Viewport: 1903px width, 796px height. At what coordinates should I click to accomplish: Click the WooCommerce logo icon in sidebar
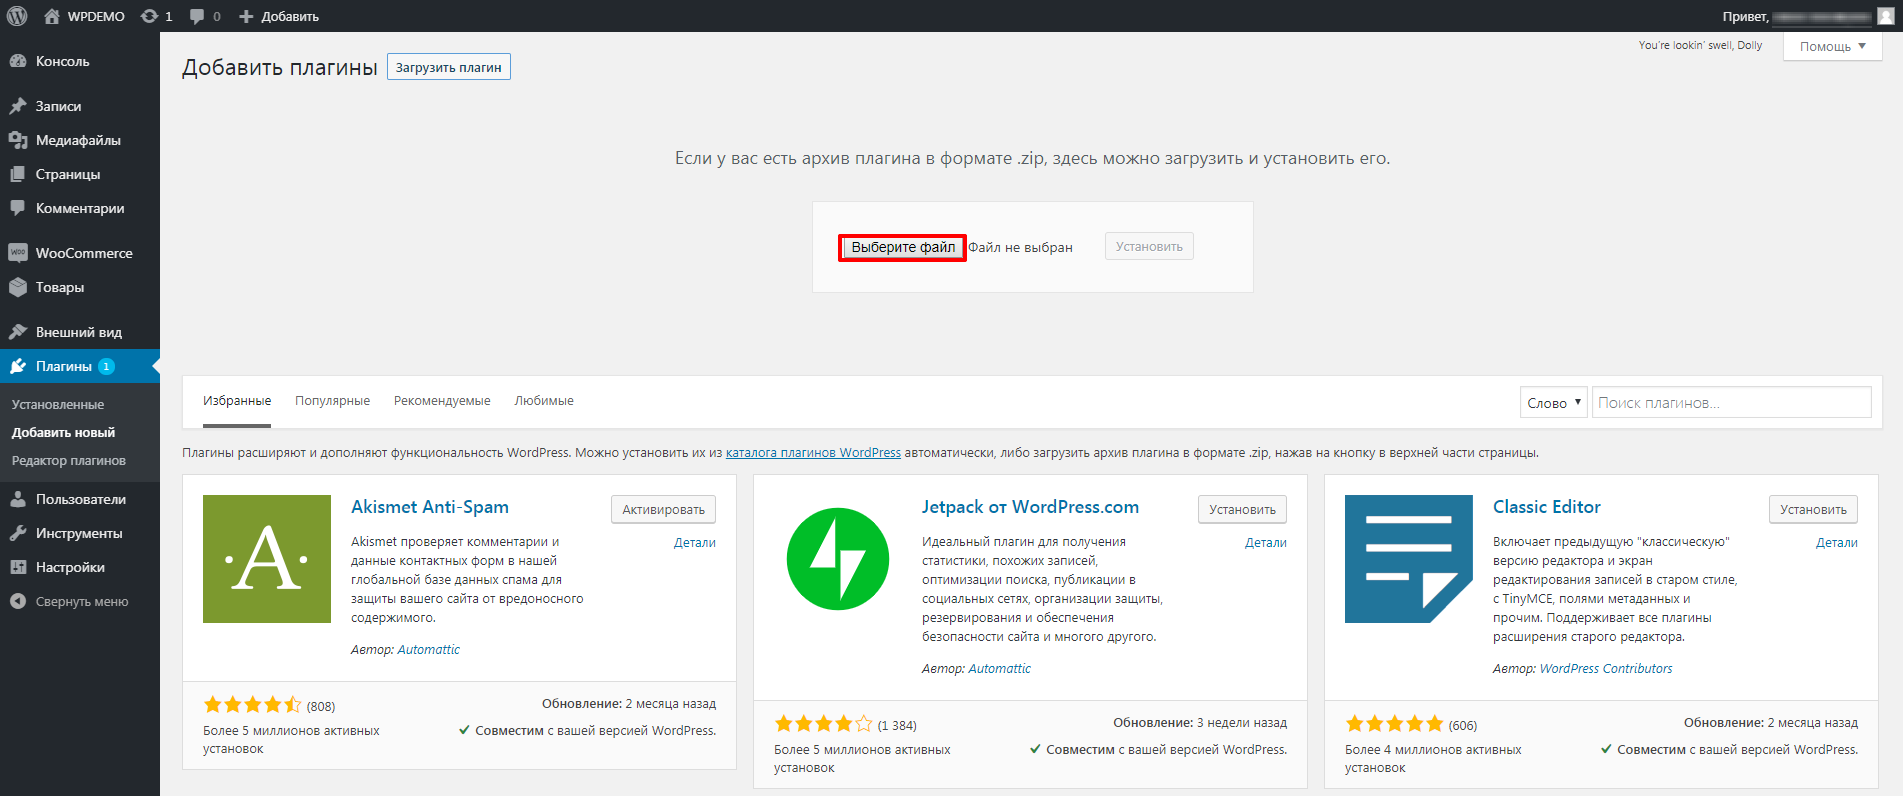18,253
